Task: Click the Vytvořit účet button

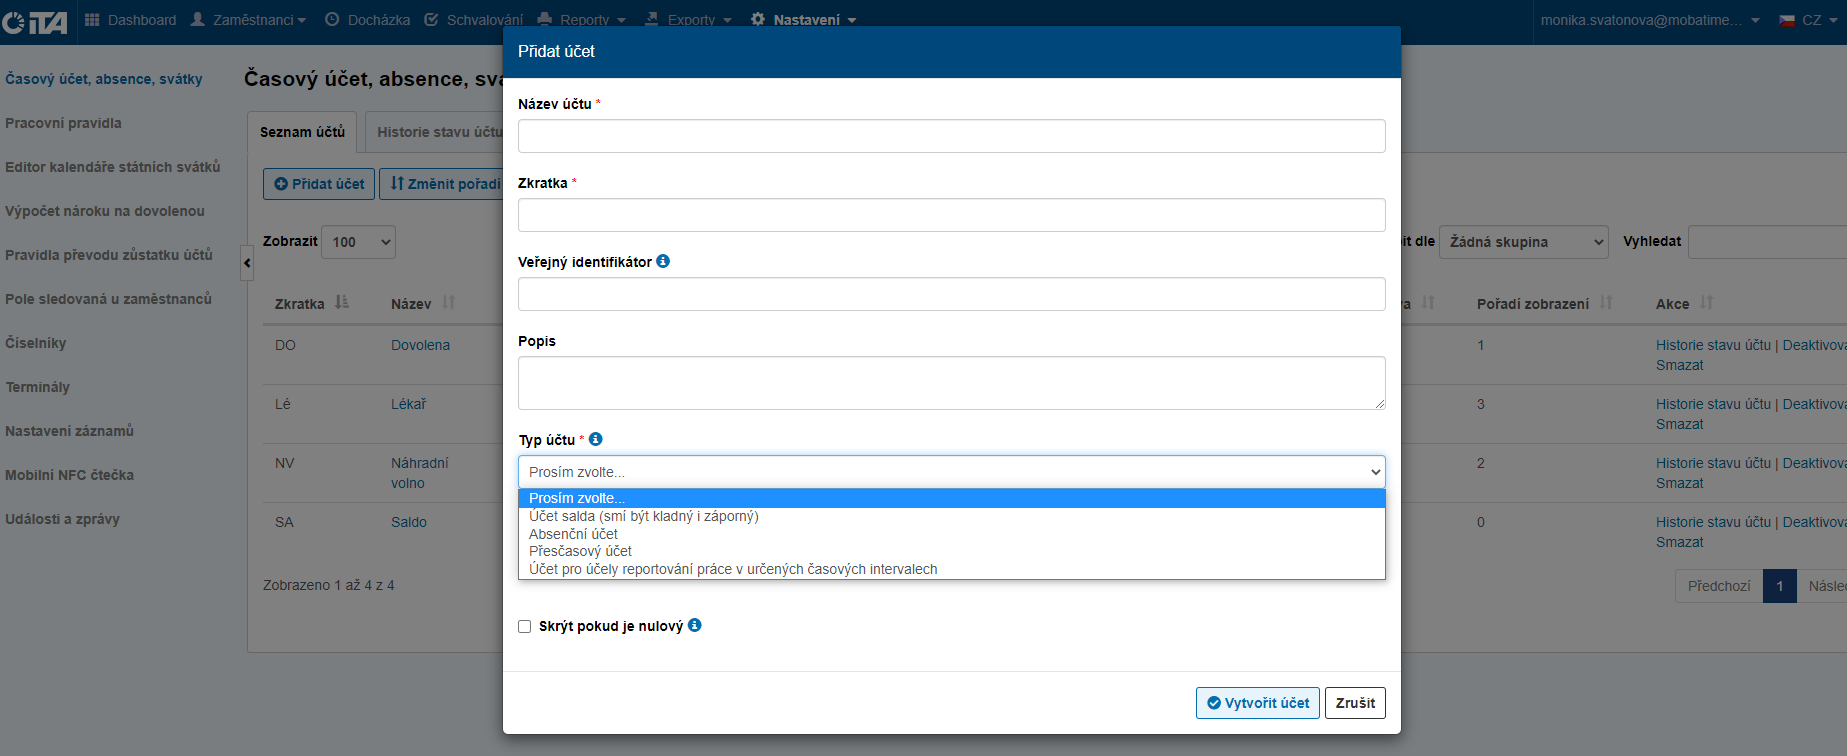Action: pos(1257,703)
